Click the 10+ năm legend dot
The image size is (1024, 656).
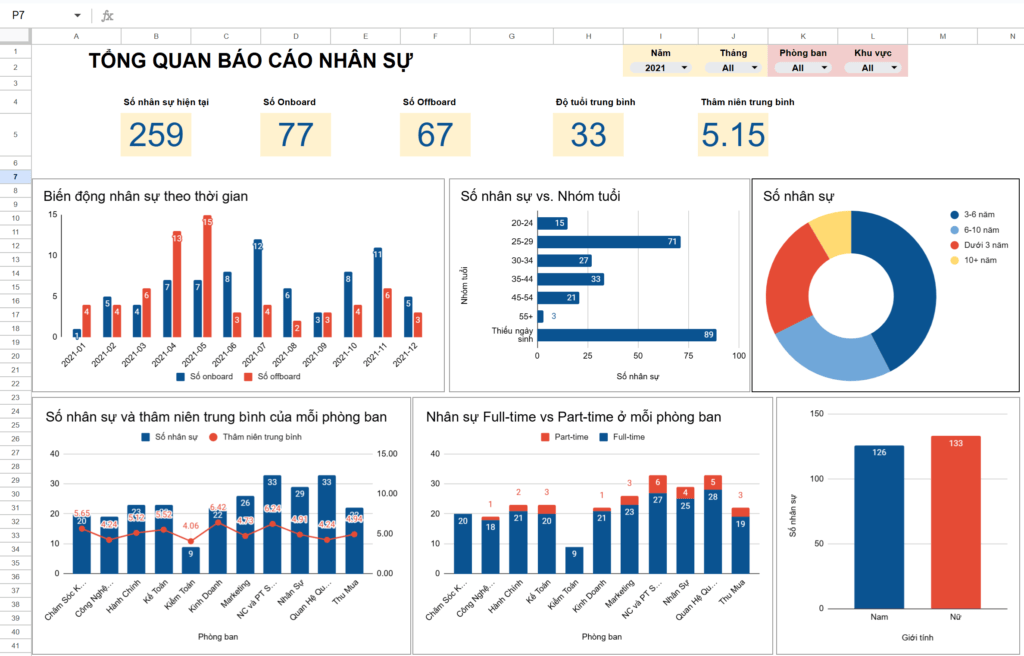click(x=954, y=260)
